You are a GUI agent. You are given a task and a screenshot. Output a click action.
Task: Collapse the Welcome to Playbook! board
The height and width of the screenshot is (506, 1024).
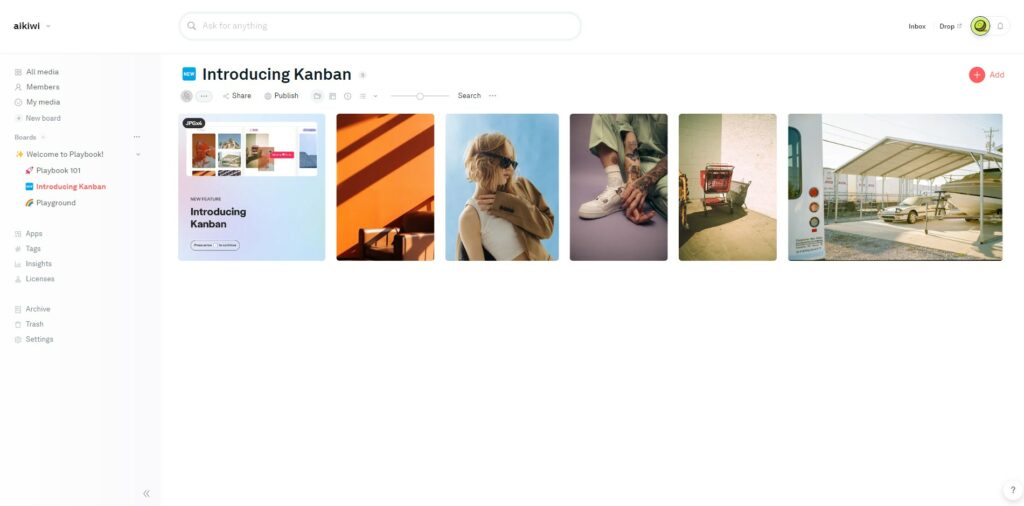point(138,155)
